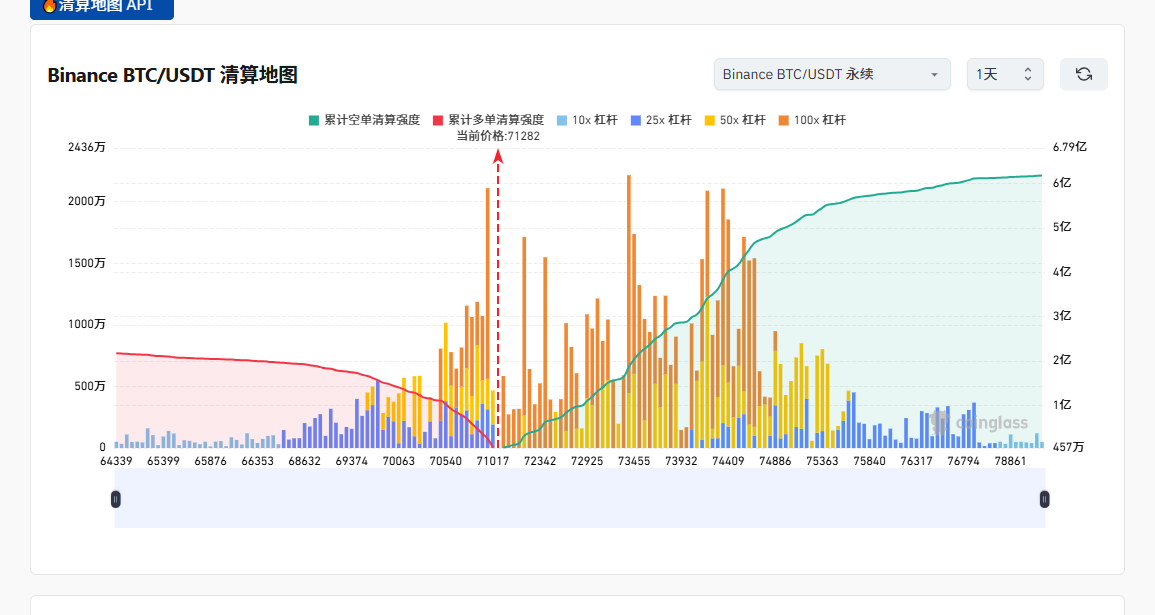Click the orange 100x legend swatch
The width and height of the screenshot is (1155, 615).
[784, 120]
